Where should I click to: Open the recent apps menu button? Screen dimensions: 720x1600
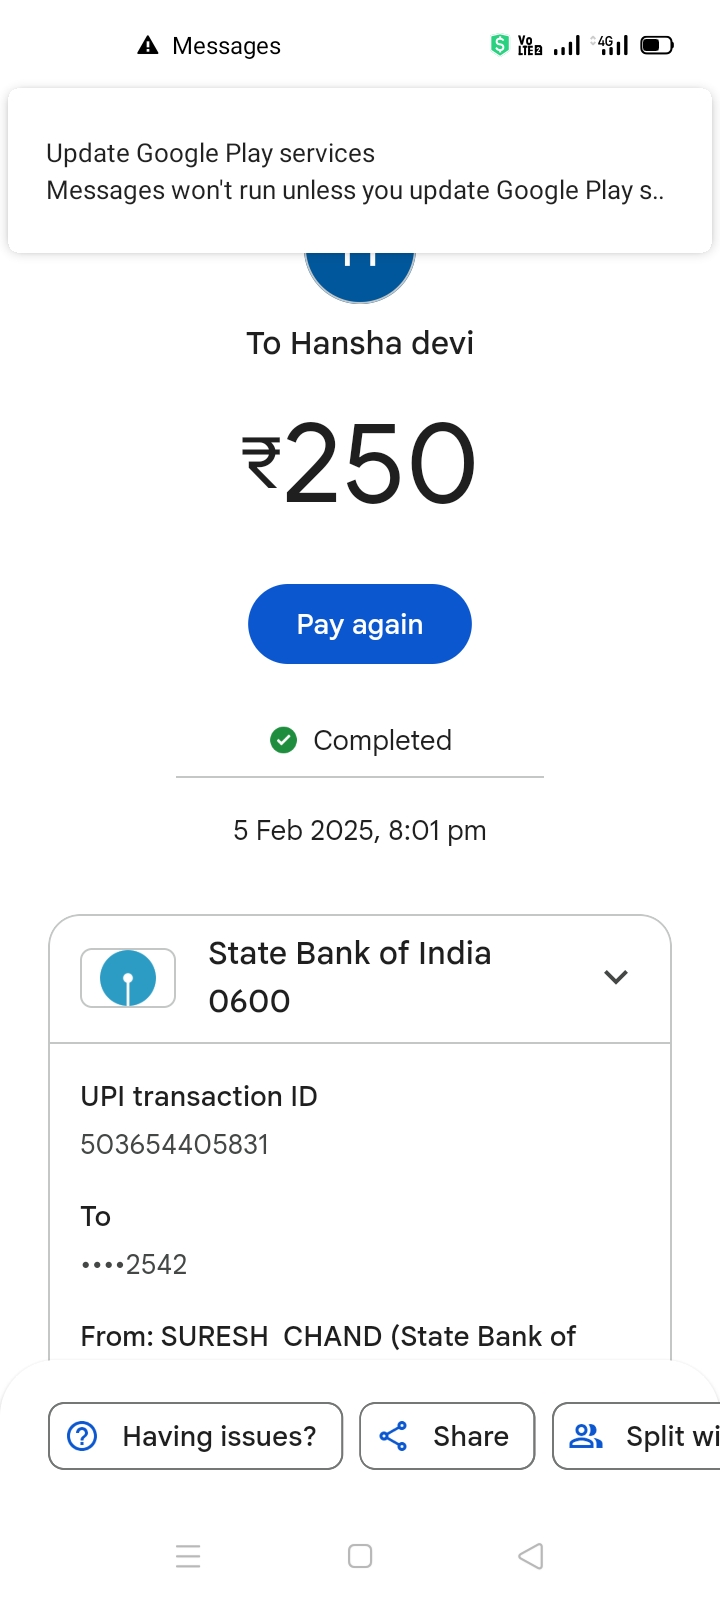[x=188, y=1556]
